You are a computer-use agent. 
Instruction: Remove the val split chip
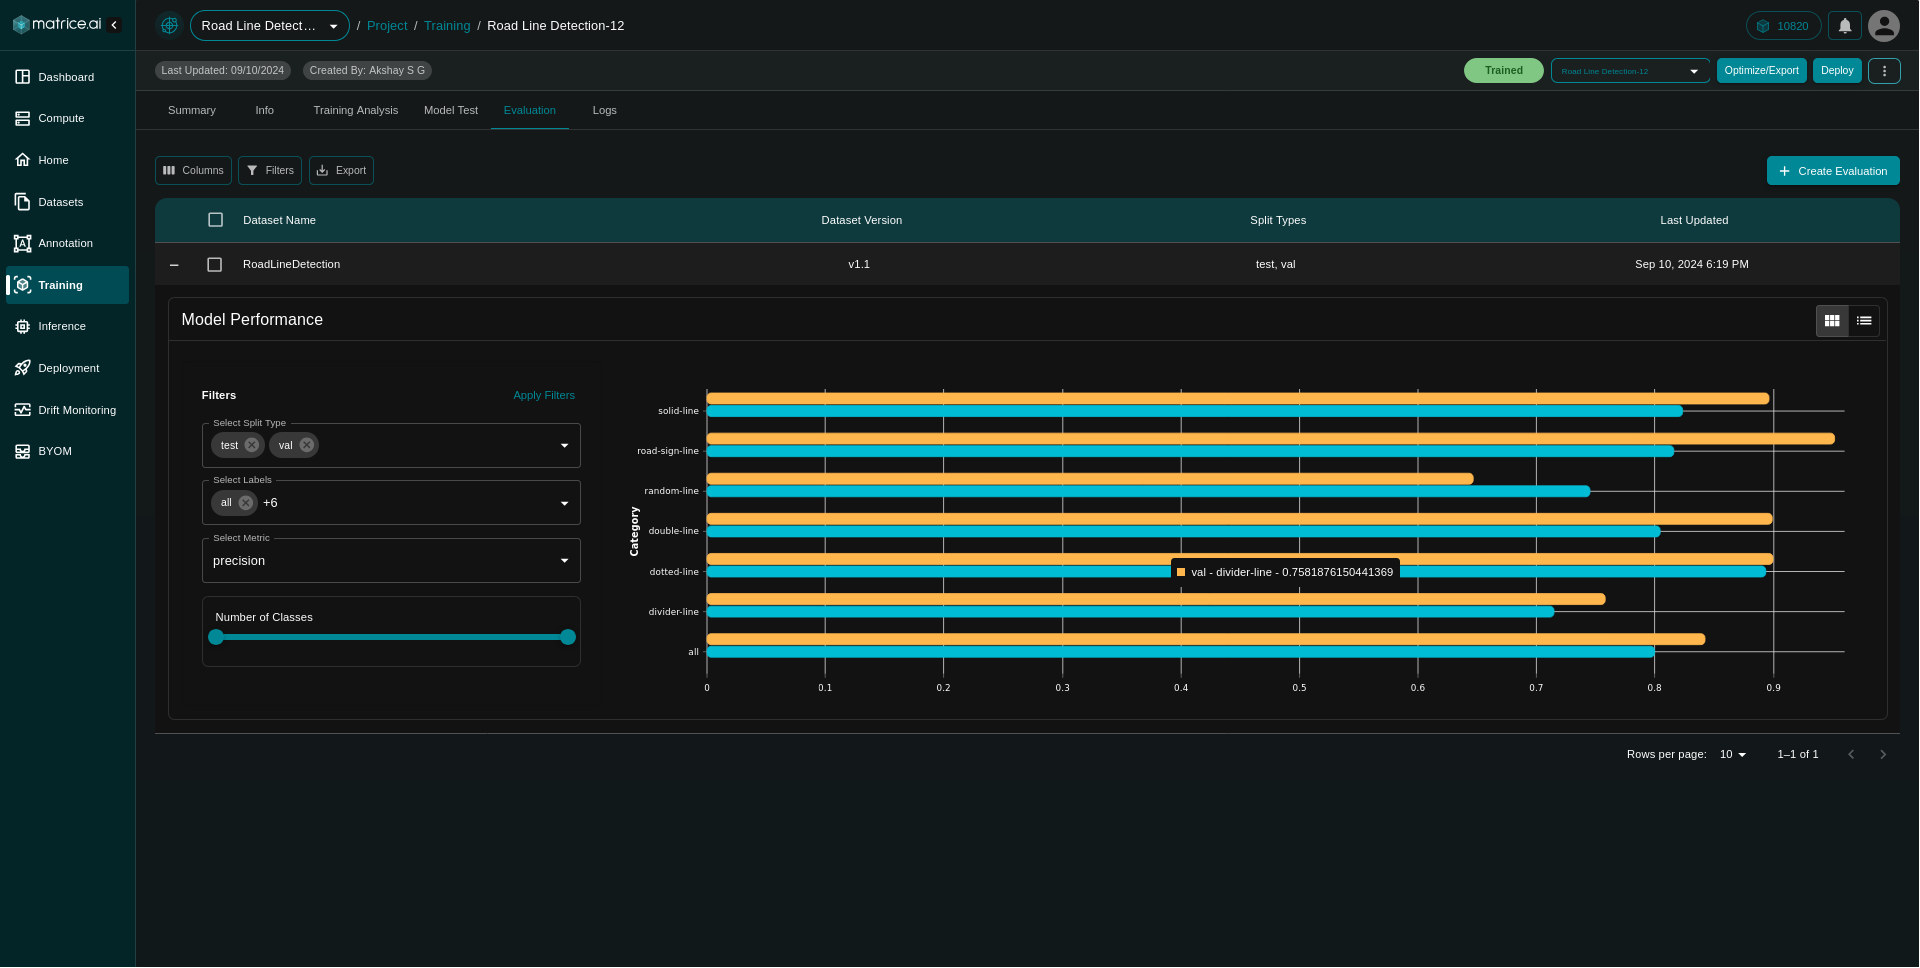click(x=307, y=445)
